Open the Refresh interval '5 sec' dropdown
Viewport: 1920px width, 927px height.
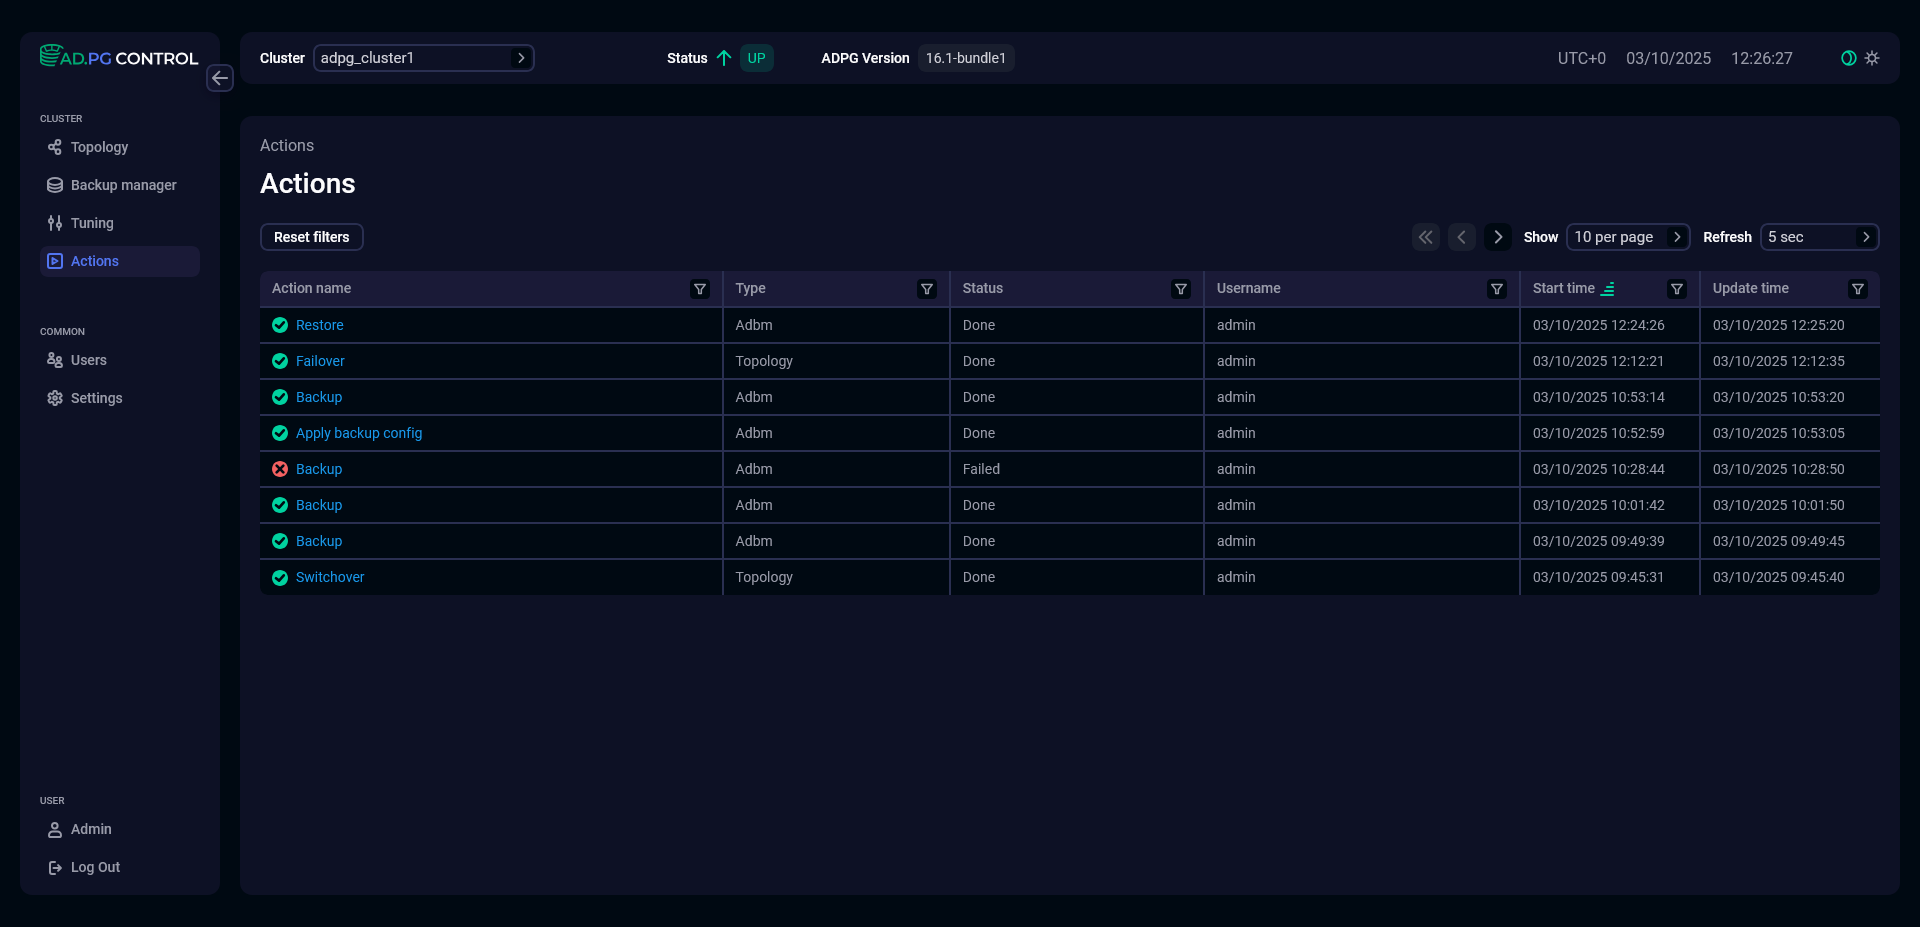coord(1819,237)
